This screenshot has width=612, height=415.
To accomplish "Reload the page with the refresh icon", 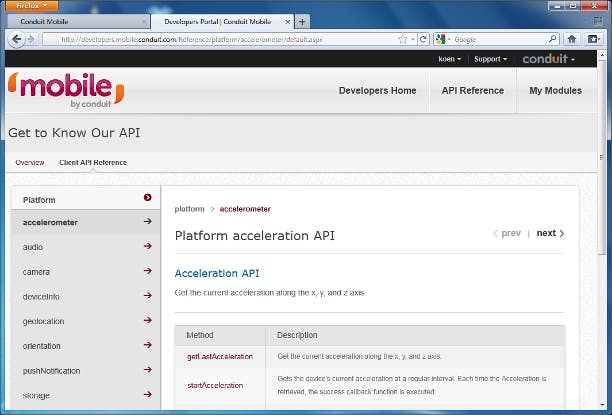I will point(423,39).
